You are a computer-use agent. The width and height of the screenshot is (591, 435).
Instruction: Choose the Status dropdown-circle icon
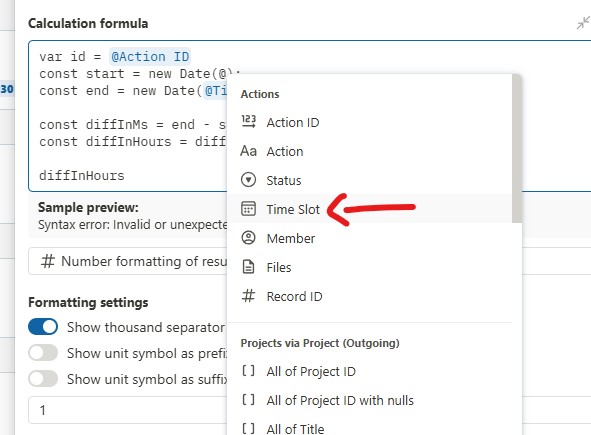[248, 180]
